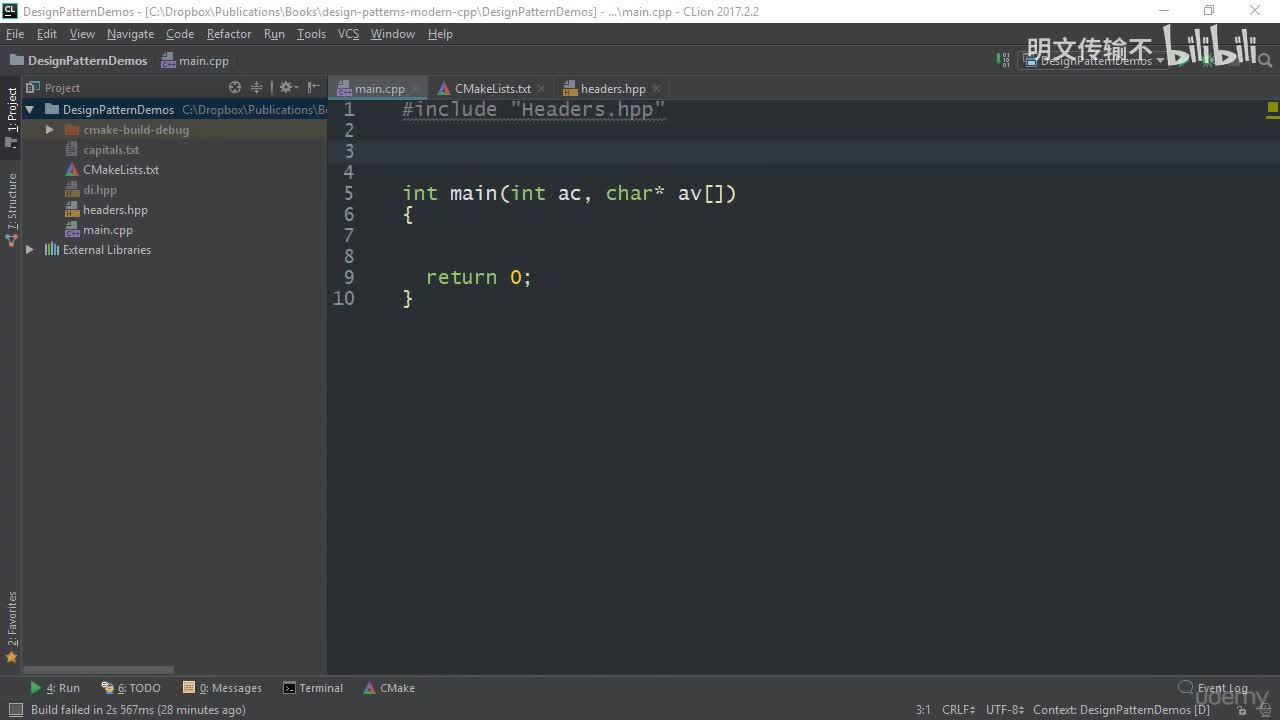Open the CMake tool window
This screenshot has height=720, width=1280.
[389, 688]
